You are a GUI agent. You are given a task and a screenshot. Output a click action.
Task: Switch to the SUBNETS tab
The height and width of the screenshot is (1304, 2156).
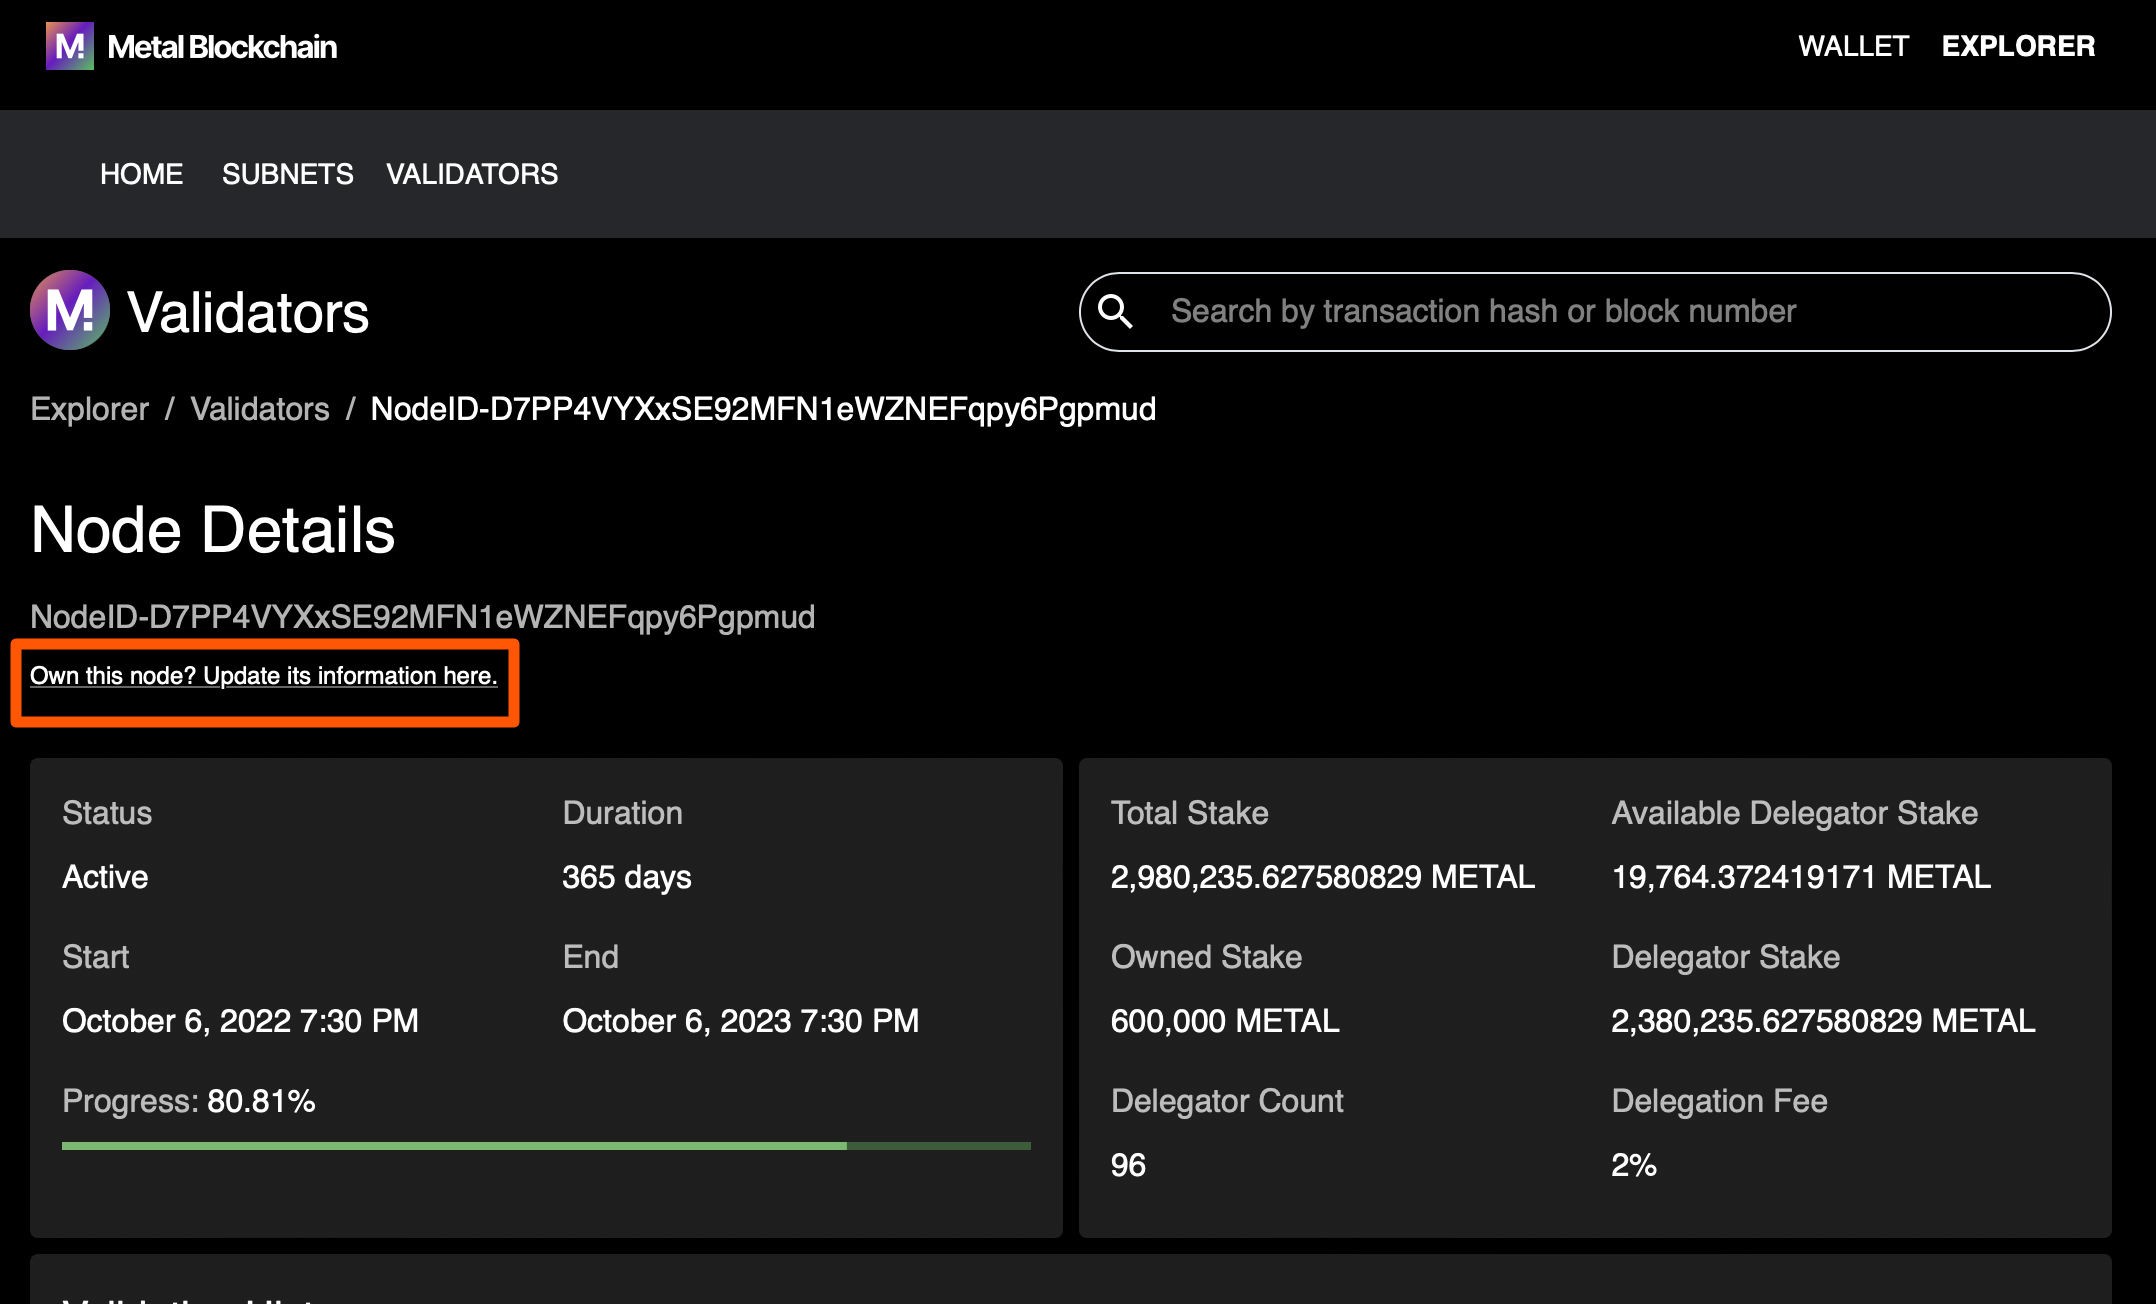click(x=287, y=174)
